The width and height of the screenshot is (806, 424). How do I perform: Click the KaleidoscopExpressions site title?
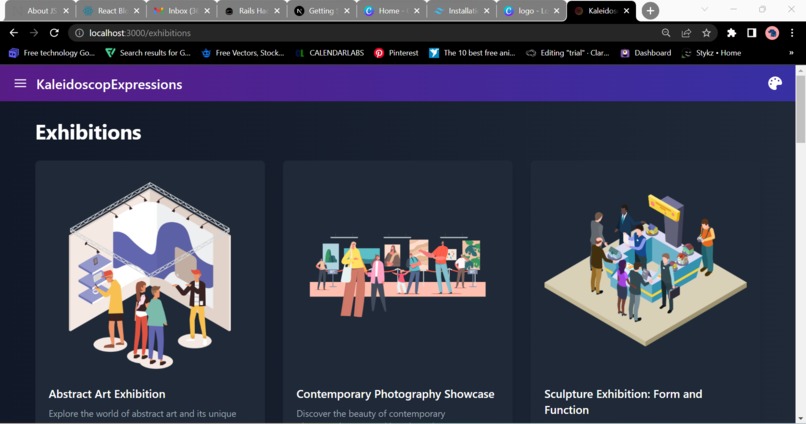coord(109,84)
